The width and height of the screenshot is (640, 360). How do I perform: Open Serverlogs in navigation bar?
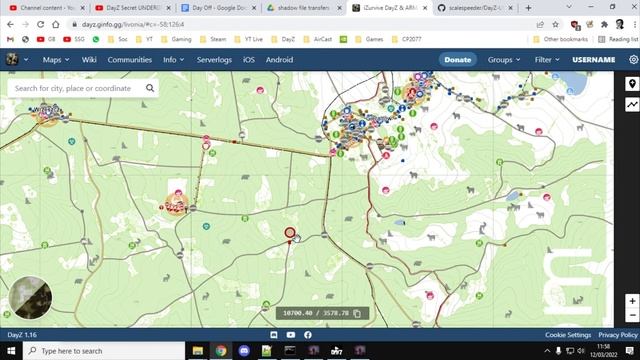click(x=214, y=60)
